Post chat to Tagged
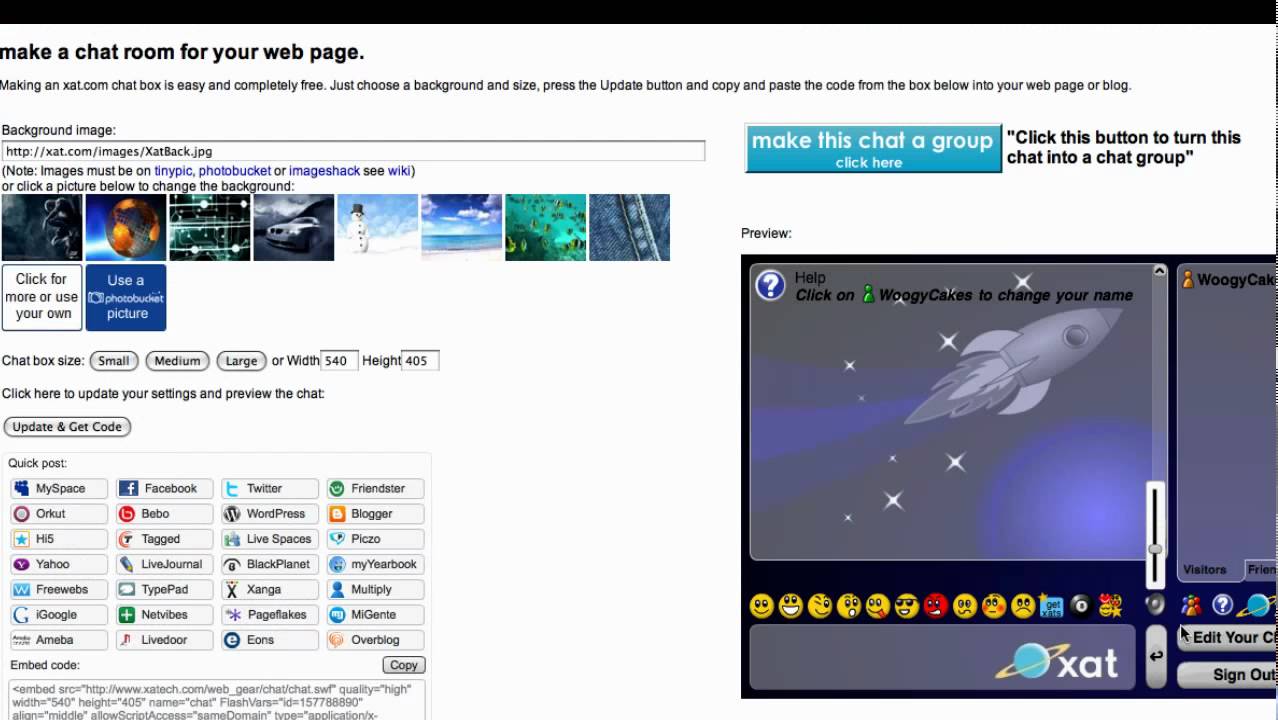This screenshot has height=720, width=1278. (165, 539)
